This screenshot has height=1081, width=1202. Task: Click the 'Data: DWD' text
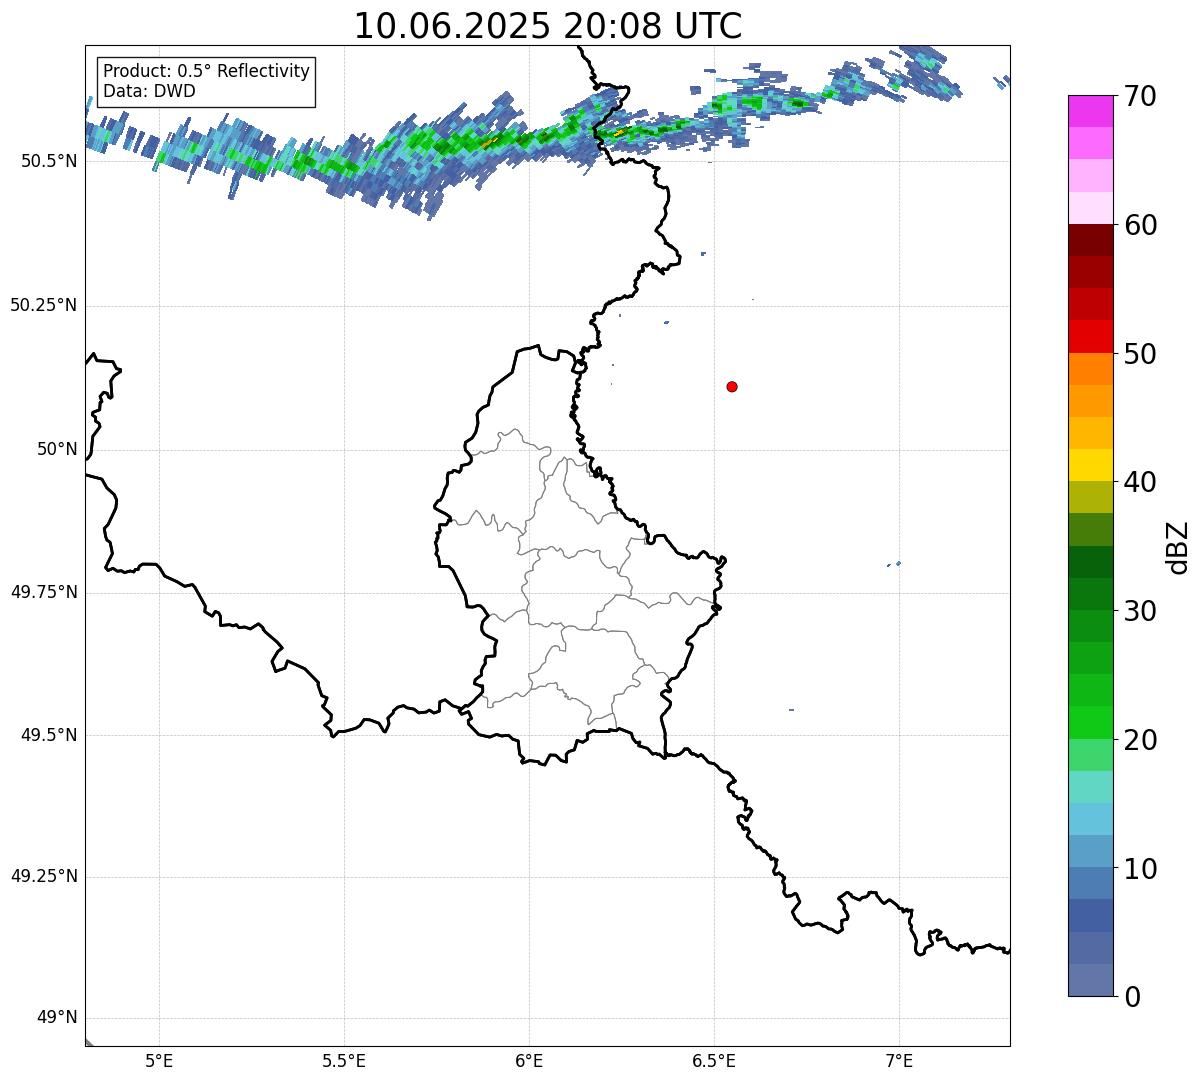[149, 91]
